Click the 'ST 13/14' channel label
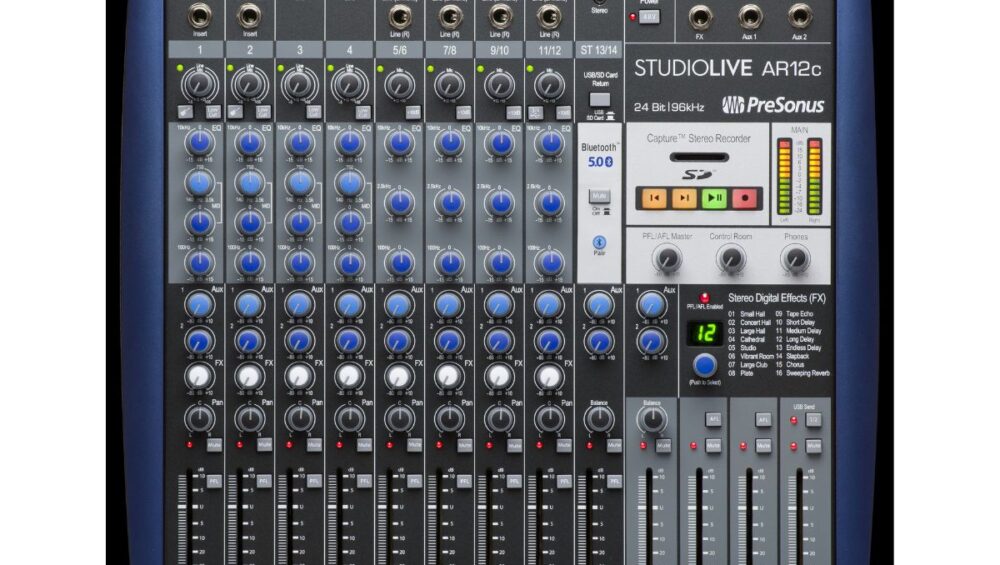 599,50
